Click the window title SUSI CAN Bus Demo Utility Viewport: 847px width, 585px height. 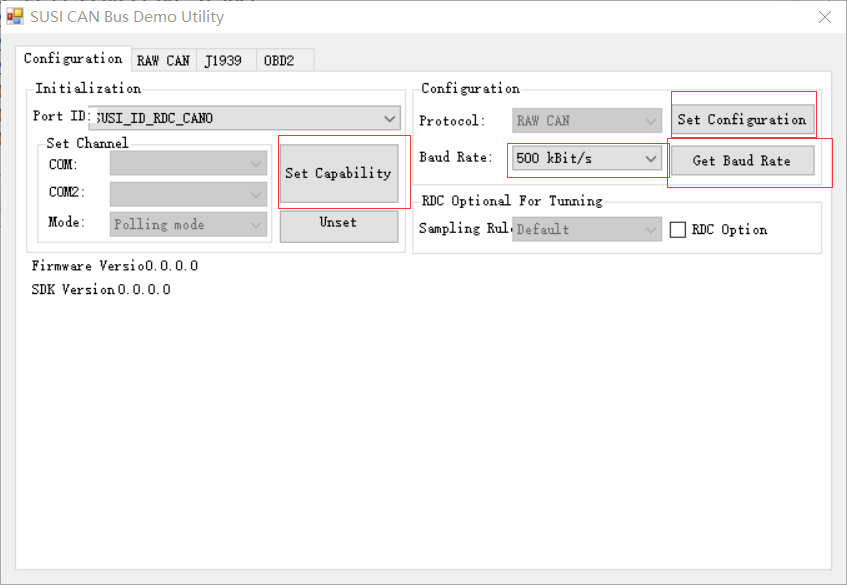pyautogui.click(x=127, y=17)
